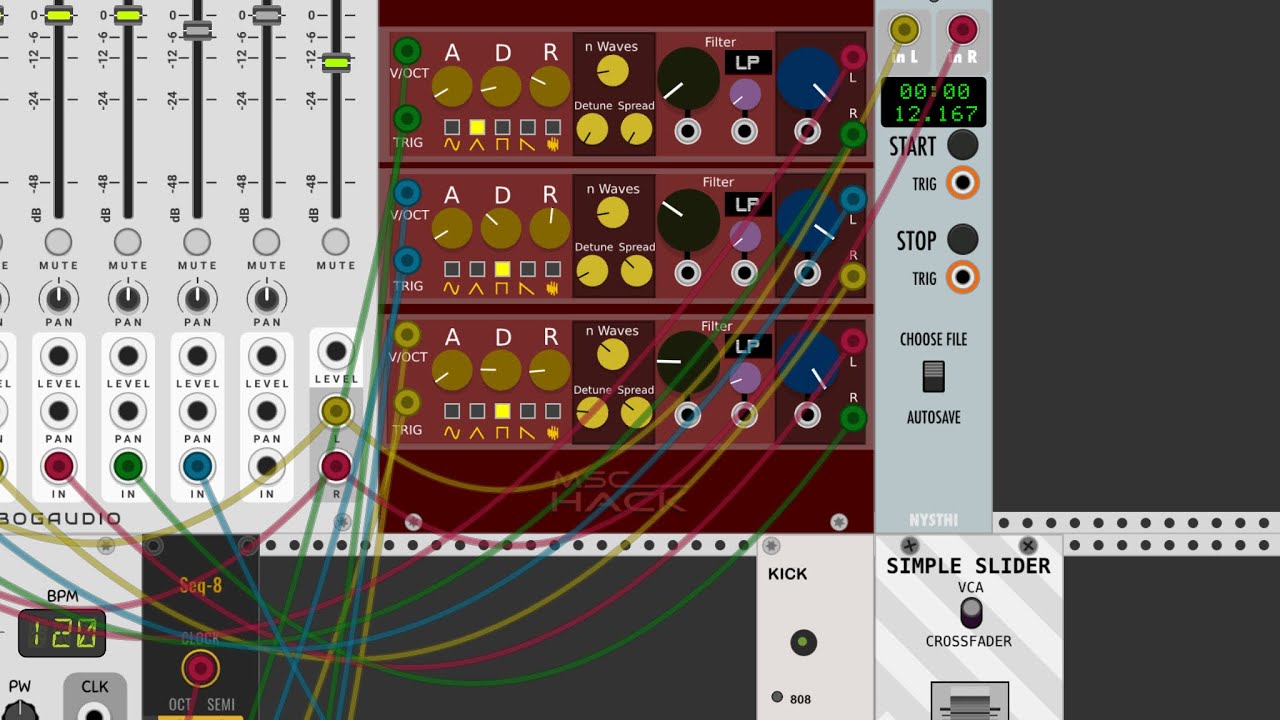The image size is (1280, 720).
Task: Click the mixer master fader handle
Action: 336,62
